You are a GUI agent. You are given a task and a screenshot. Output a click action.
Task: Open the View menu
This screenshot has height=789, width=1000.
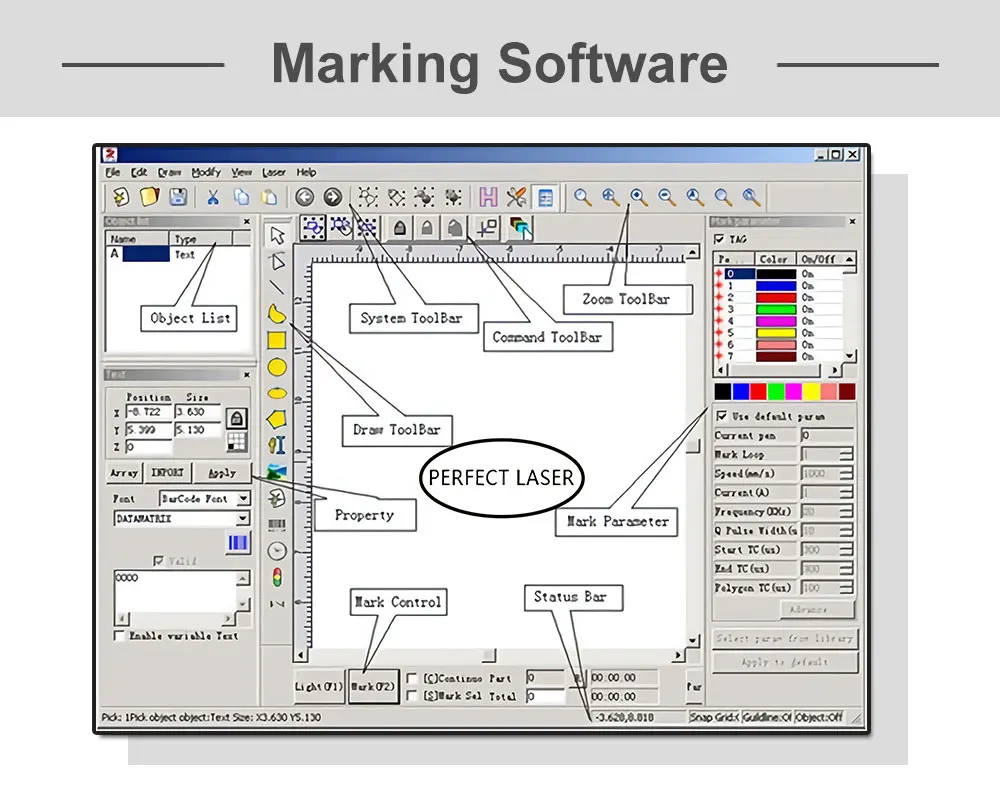242,172
